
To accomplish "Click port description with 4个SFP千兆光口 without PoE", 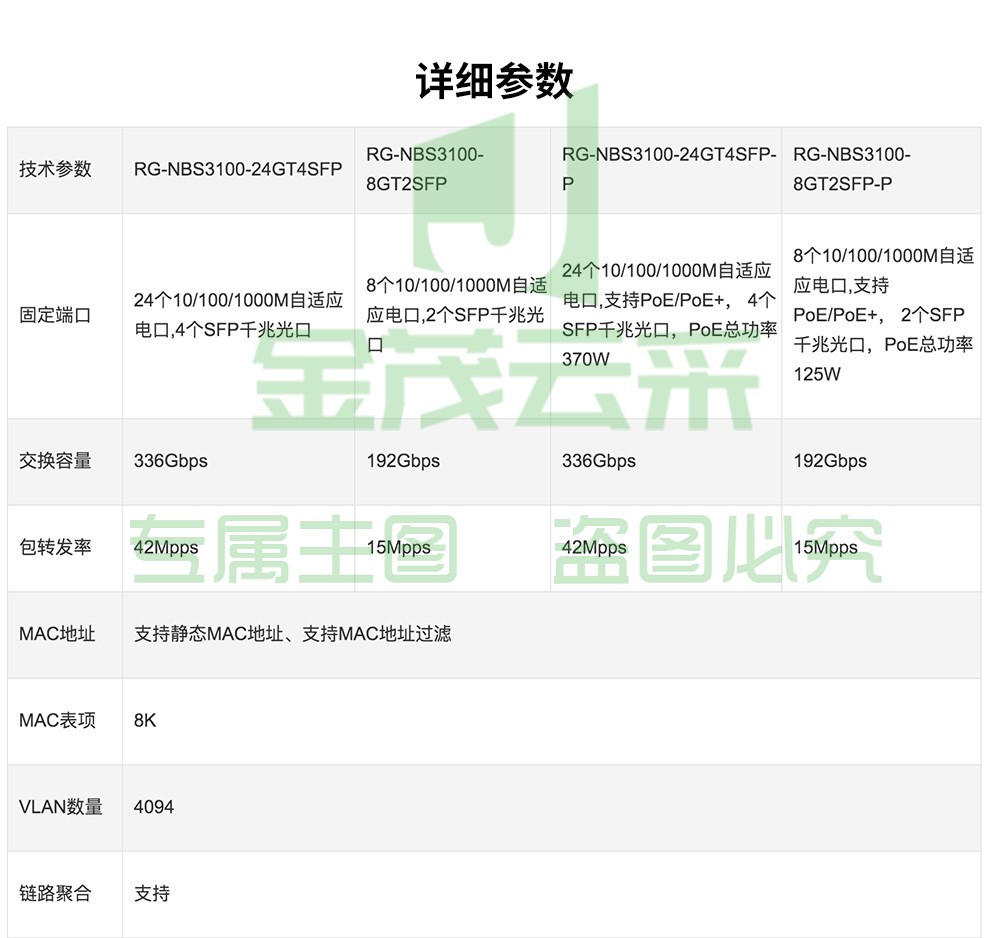I will click(x=239, y=315).
